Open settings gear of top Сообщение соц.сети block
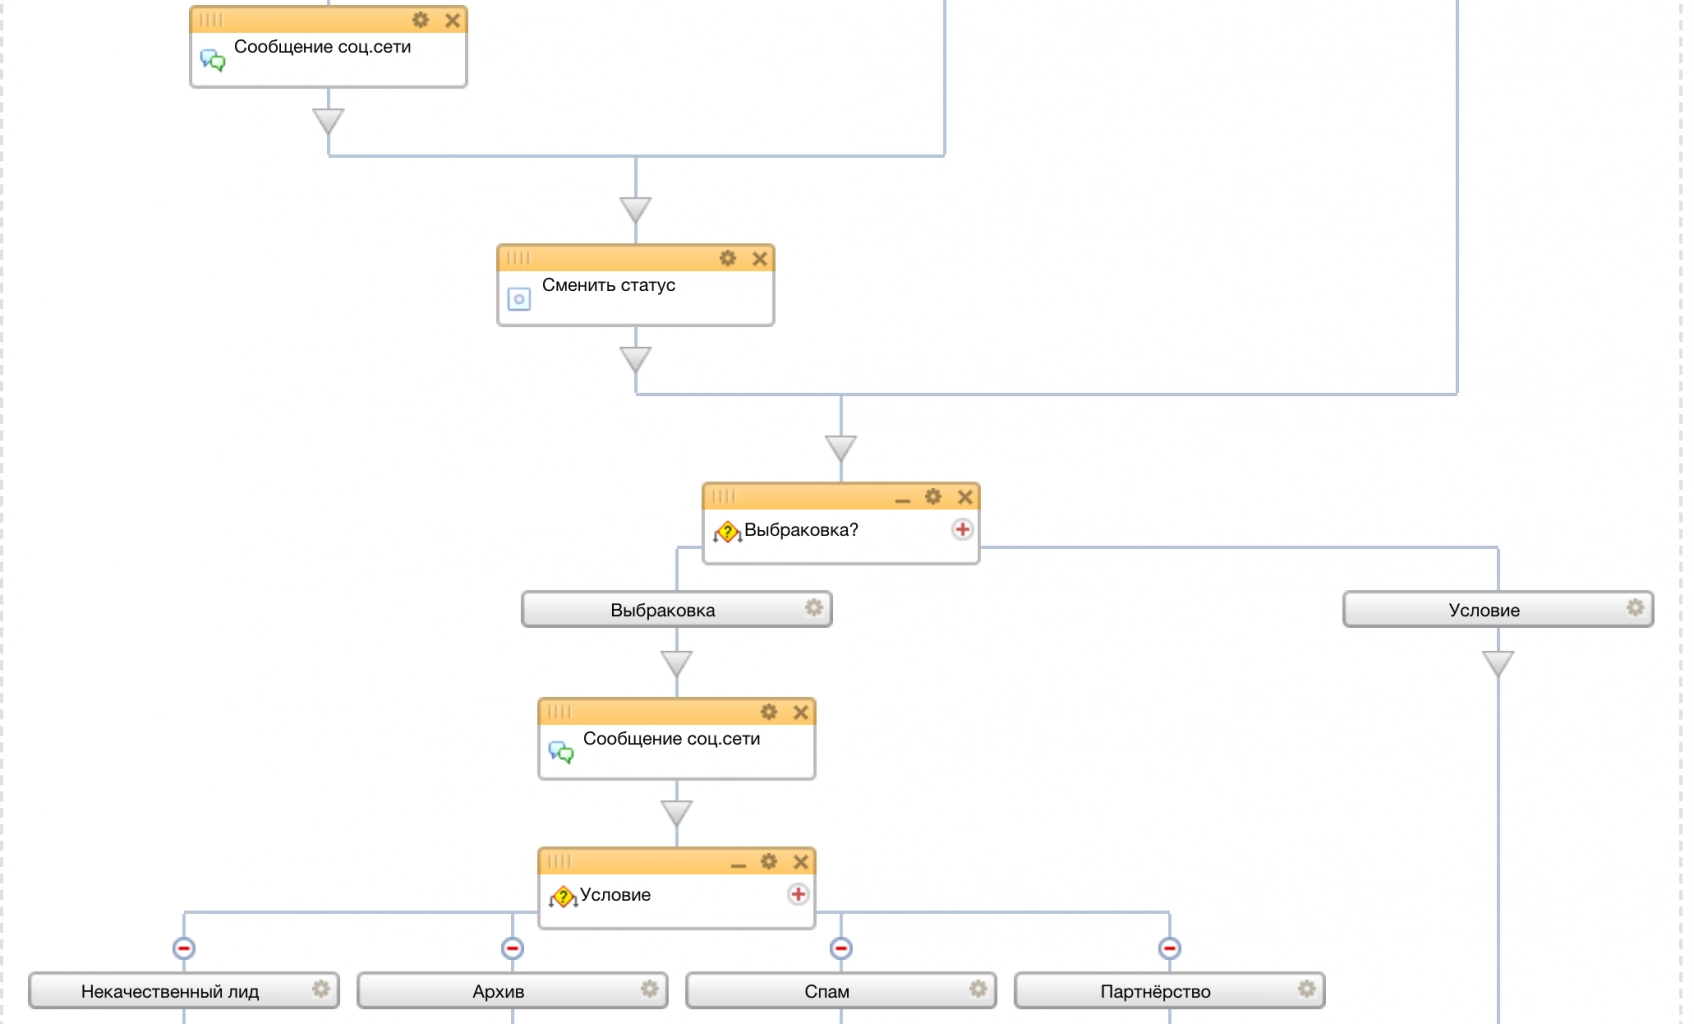The height and width of the screenshot is (1024, 1694). pyautogui.click(x=421, y=20)
